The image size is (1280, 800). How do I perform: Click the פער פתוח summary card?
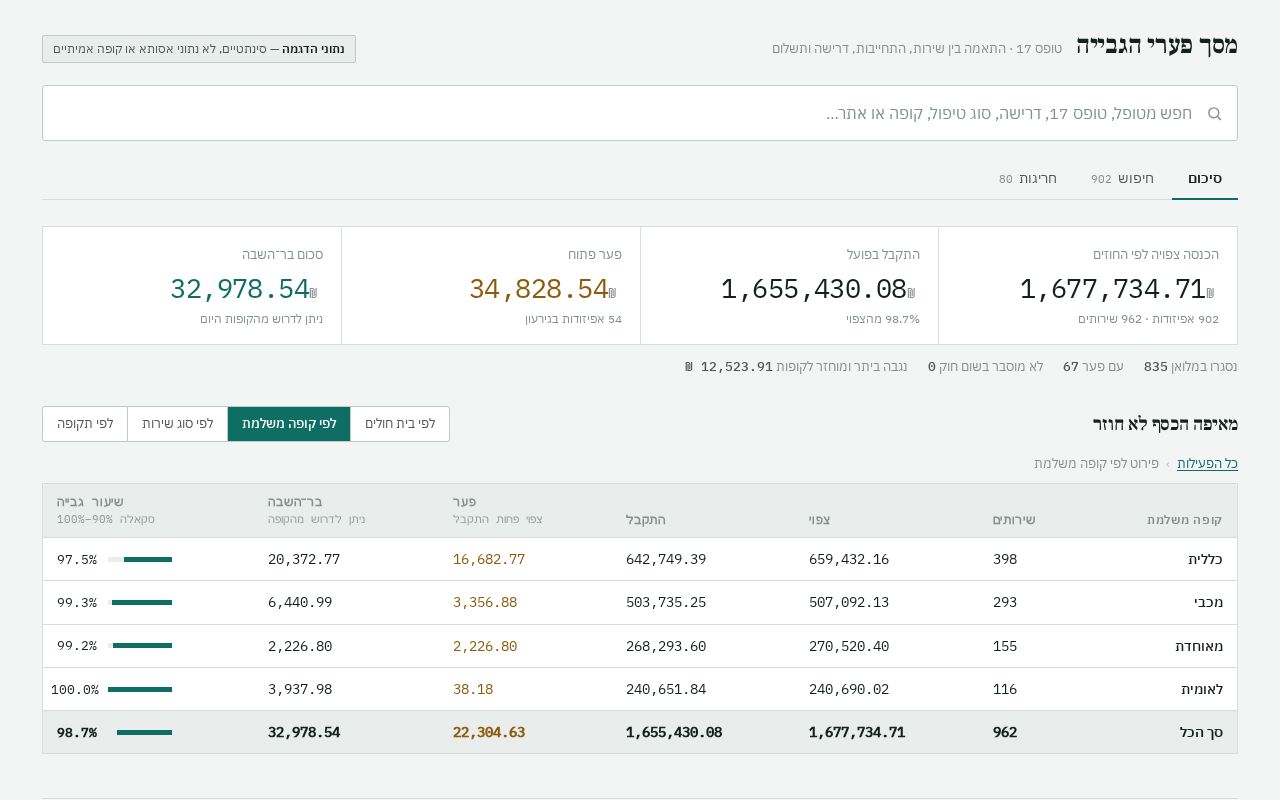click(x=491, y=285)
